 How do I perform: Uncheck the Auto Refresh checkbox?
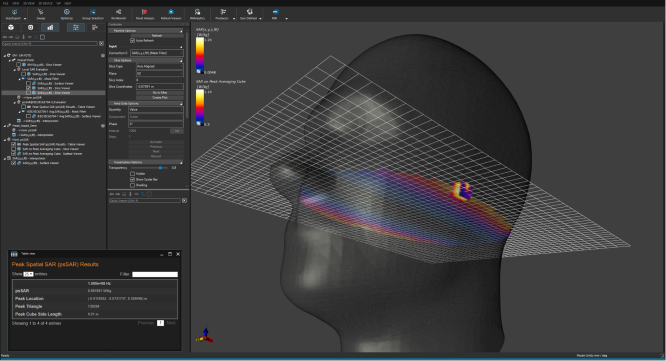point(133,40)
